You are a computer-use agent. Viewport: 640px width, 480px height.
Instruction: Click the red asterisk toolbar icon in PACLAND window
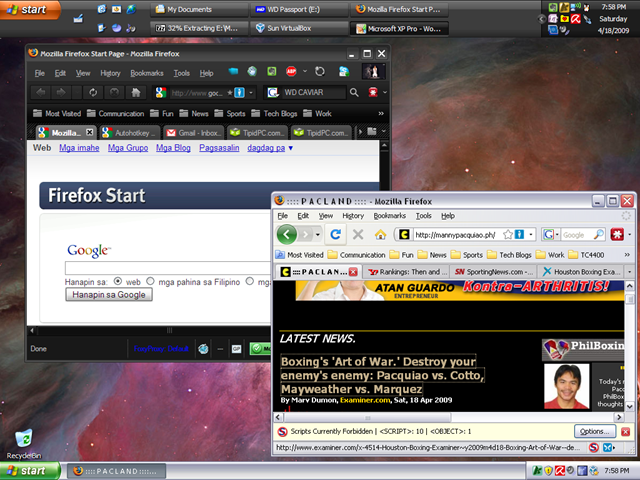[x=617, y=235]
